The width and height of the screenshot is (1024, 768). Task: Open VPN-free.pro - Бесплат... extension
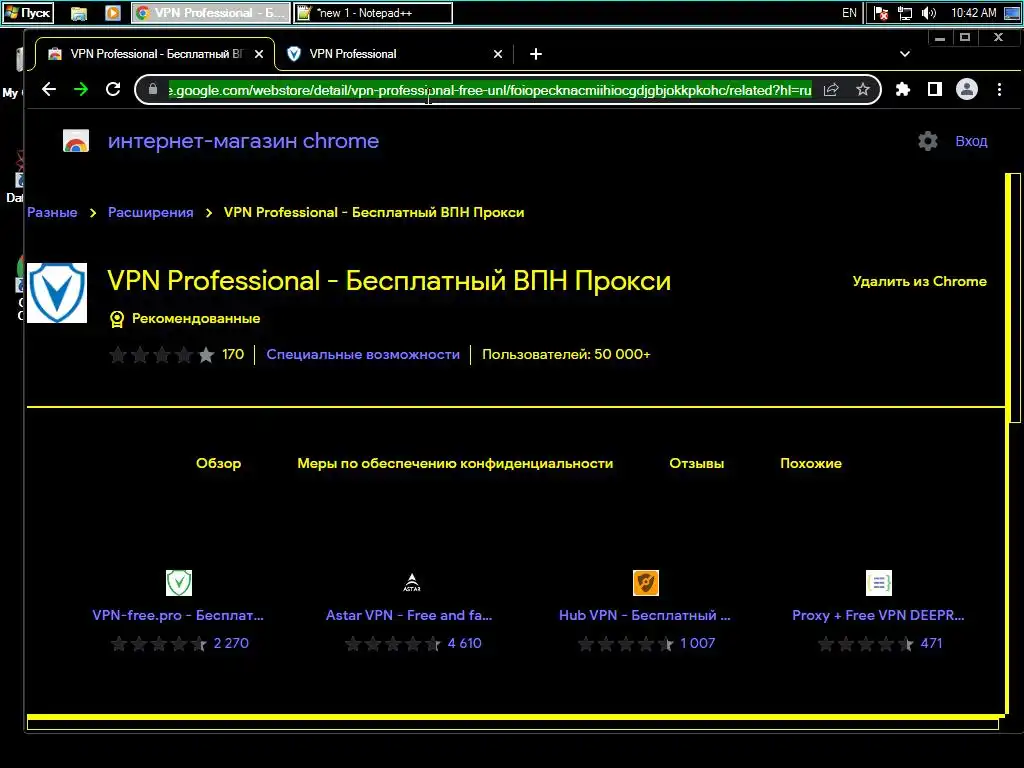pyautogui.click(x=178, y=615)
